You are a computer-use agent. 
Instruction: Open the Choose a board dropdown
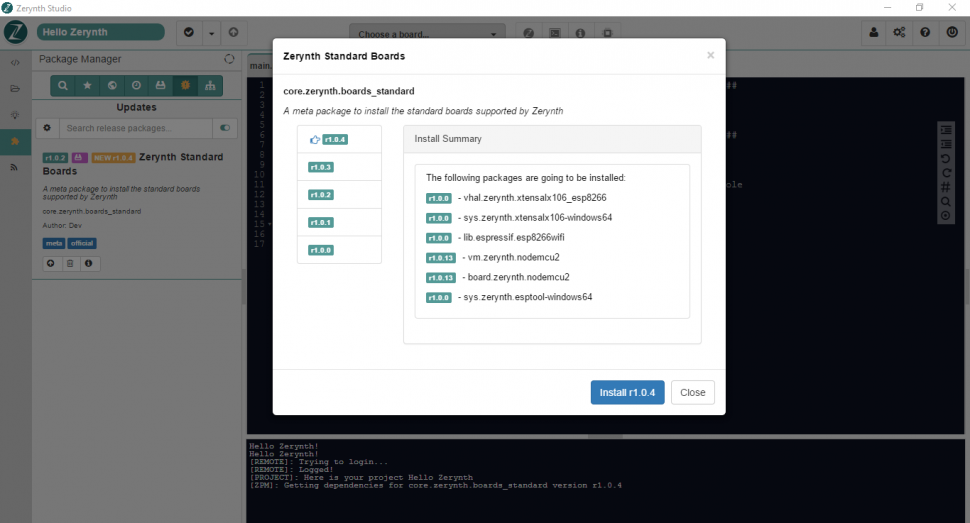427,34
